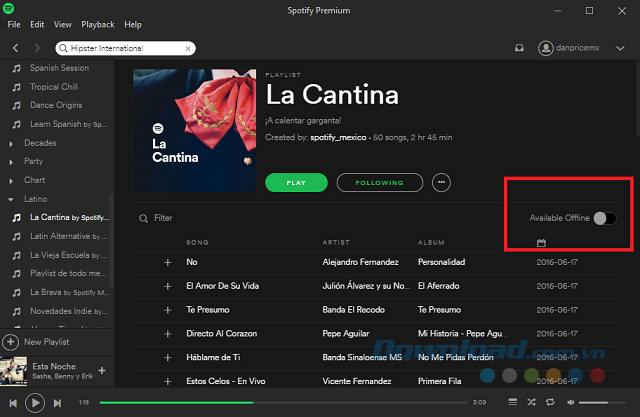Click the Esta Noche album thumbnail
The width and height of the screenshot is (640, 417).
13,371
